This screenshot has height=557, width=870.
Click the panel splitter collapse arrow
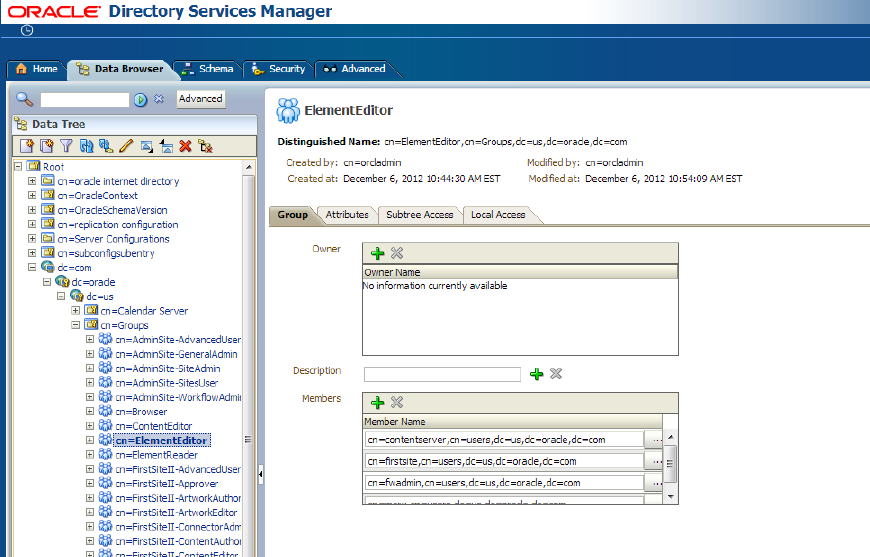[260, 474]
